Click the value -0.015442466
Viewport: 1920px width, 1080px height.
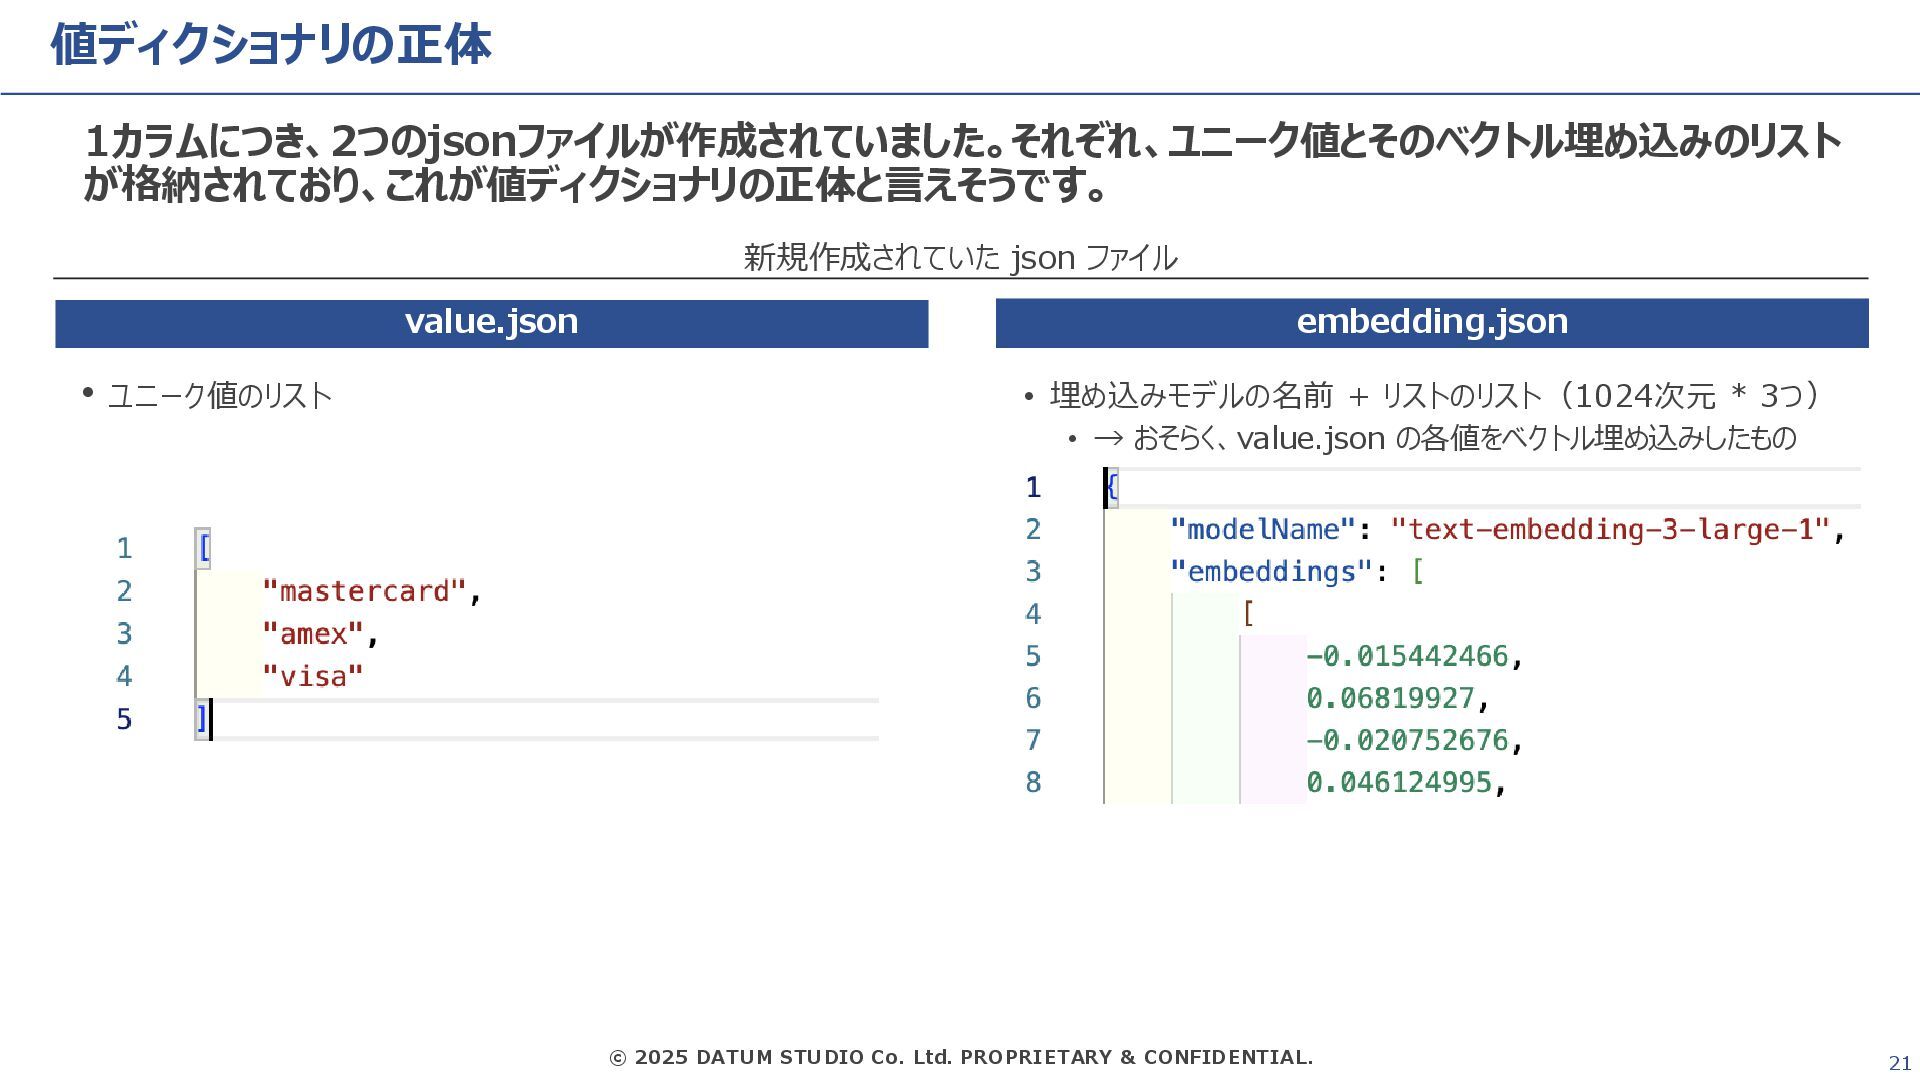coord(1407,656)
